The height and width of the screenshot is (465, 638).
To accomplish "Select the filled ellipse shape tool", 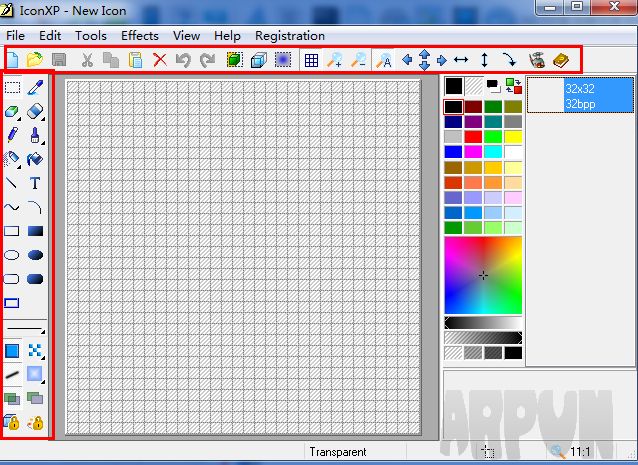I will (35, 255).
